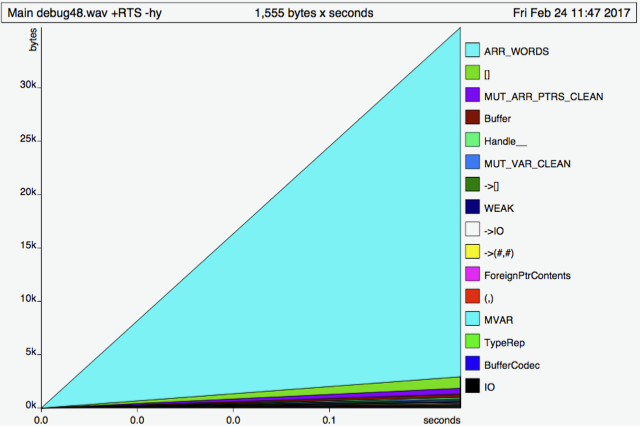This screenshot has width=640, height=426.
Task: Click the dark red Buffer legend swatch
Action: [x=472, y=118]
